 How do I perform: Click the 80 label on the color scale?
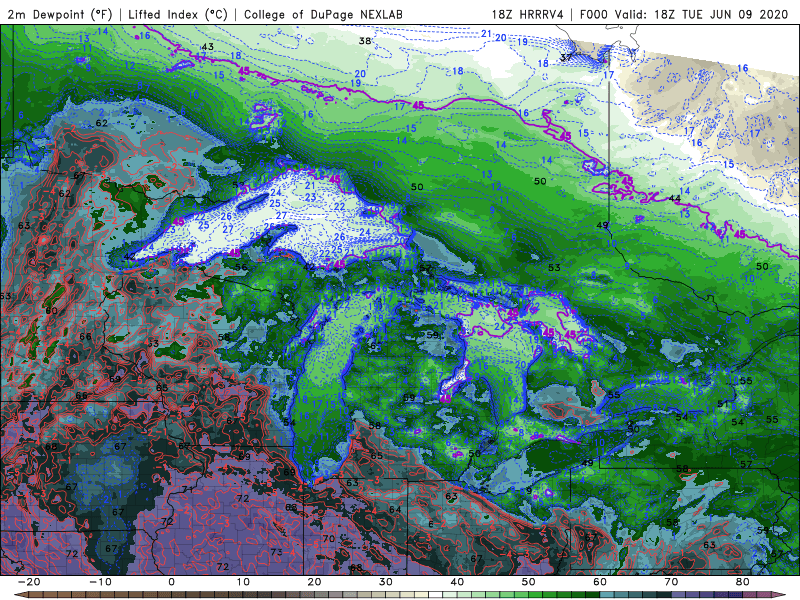743,582
